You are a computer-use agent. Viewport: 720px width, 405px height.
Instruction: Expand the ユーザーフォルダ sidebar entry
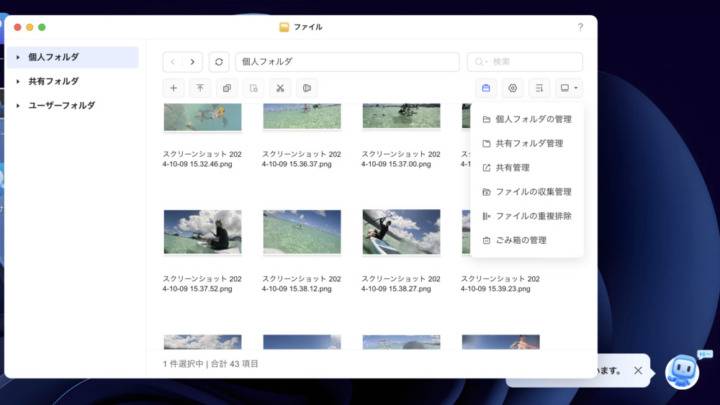pos(18,105)
